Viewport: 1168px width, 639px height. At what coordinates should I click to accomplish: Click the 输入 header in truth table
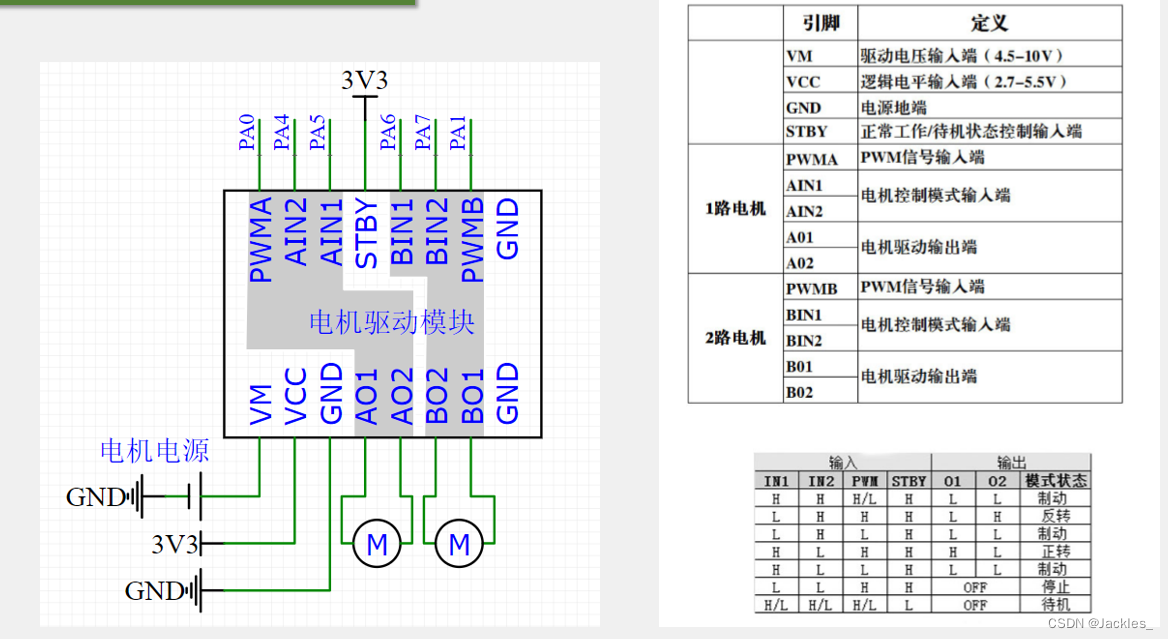coord(842,462)
